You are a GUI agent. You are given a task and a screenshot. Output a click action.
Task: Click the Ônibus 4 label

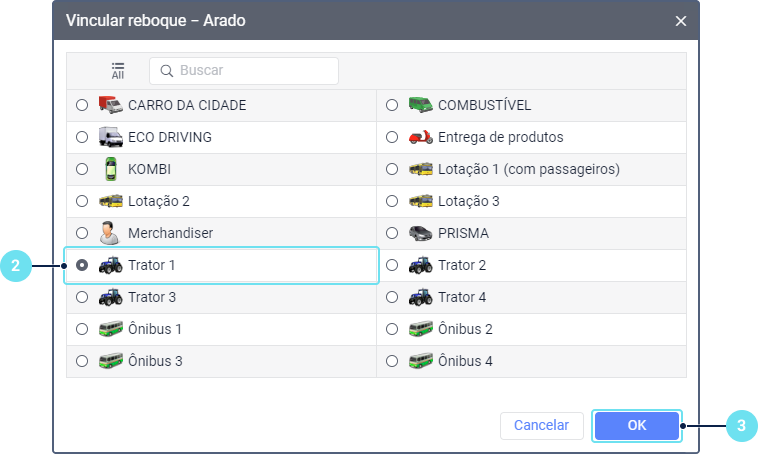[465, 361]
